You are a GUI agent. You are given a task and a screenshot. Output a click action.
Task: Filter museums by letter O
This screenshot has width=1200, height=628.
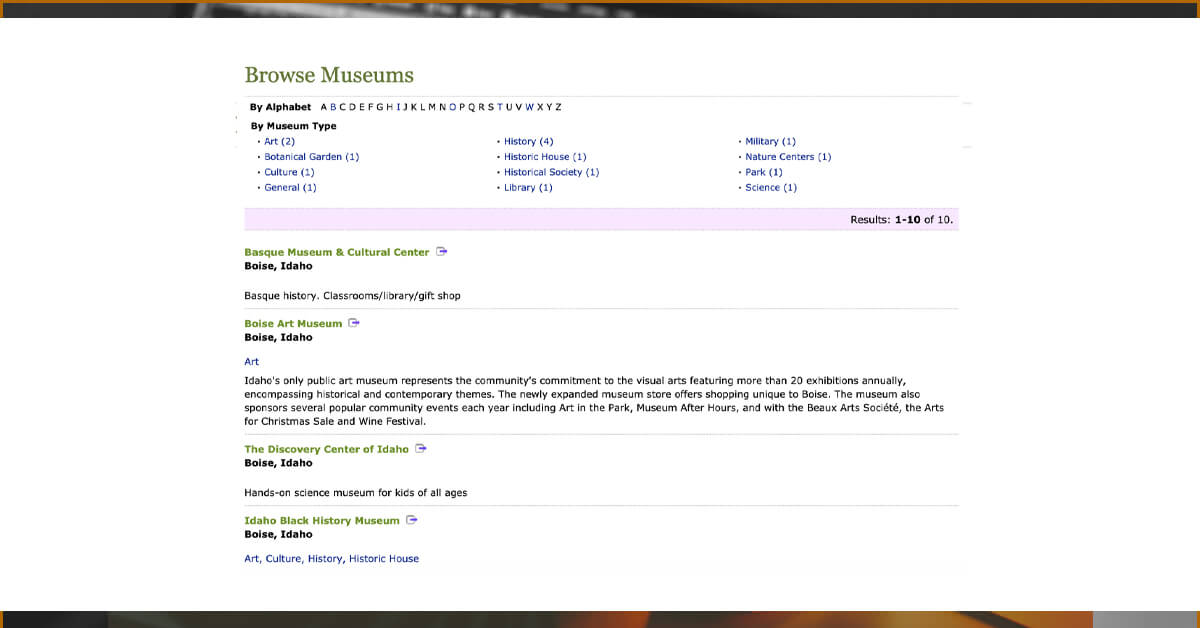pos(453,107)
